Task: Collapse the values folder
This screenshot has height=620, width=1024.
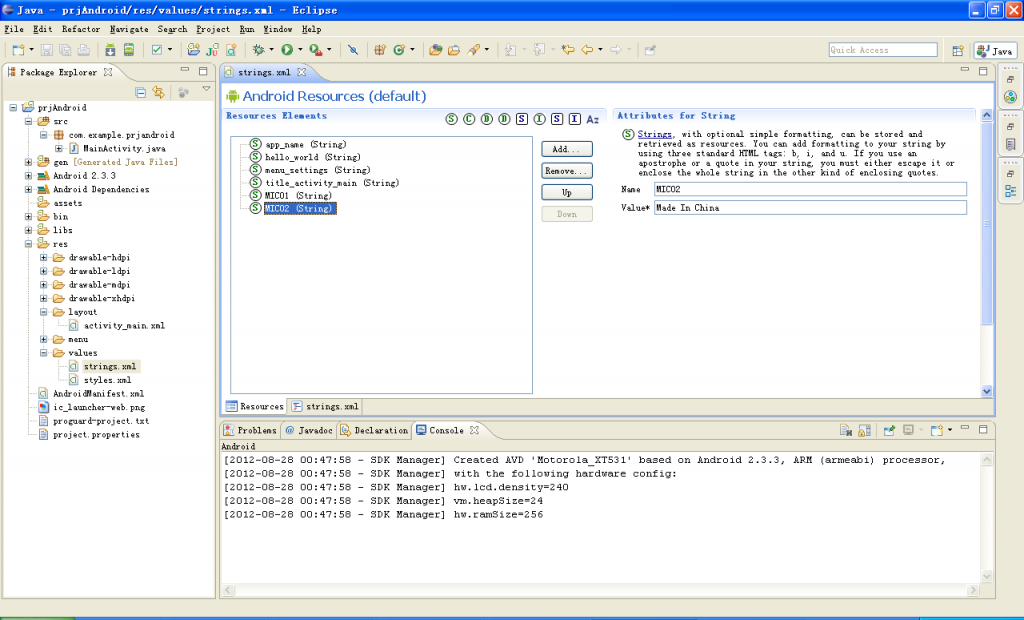Action: pos(44,353)
